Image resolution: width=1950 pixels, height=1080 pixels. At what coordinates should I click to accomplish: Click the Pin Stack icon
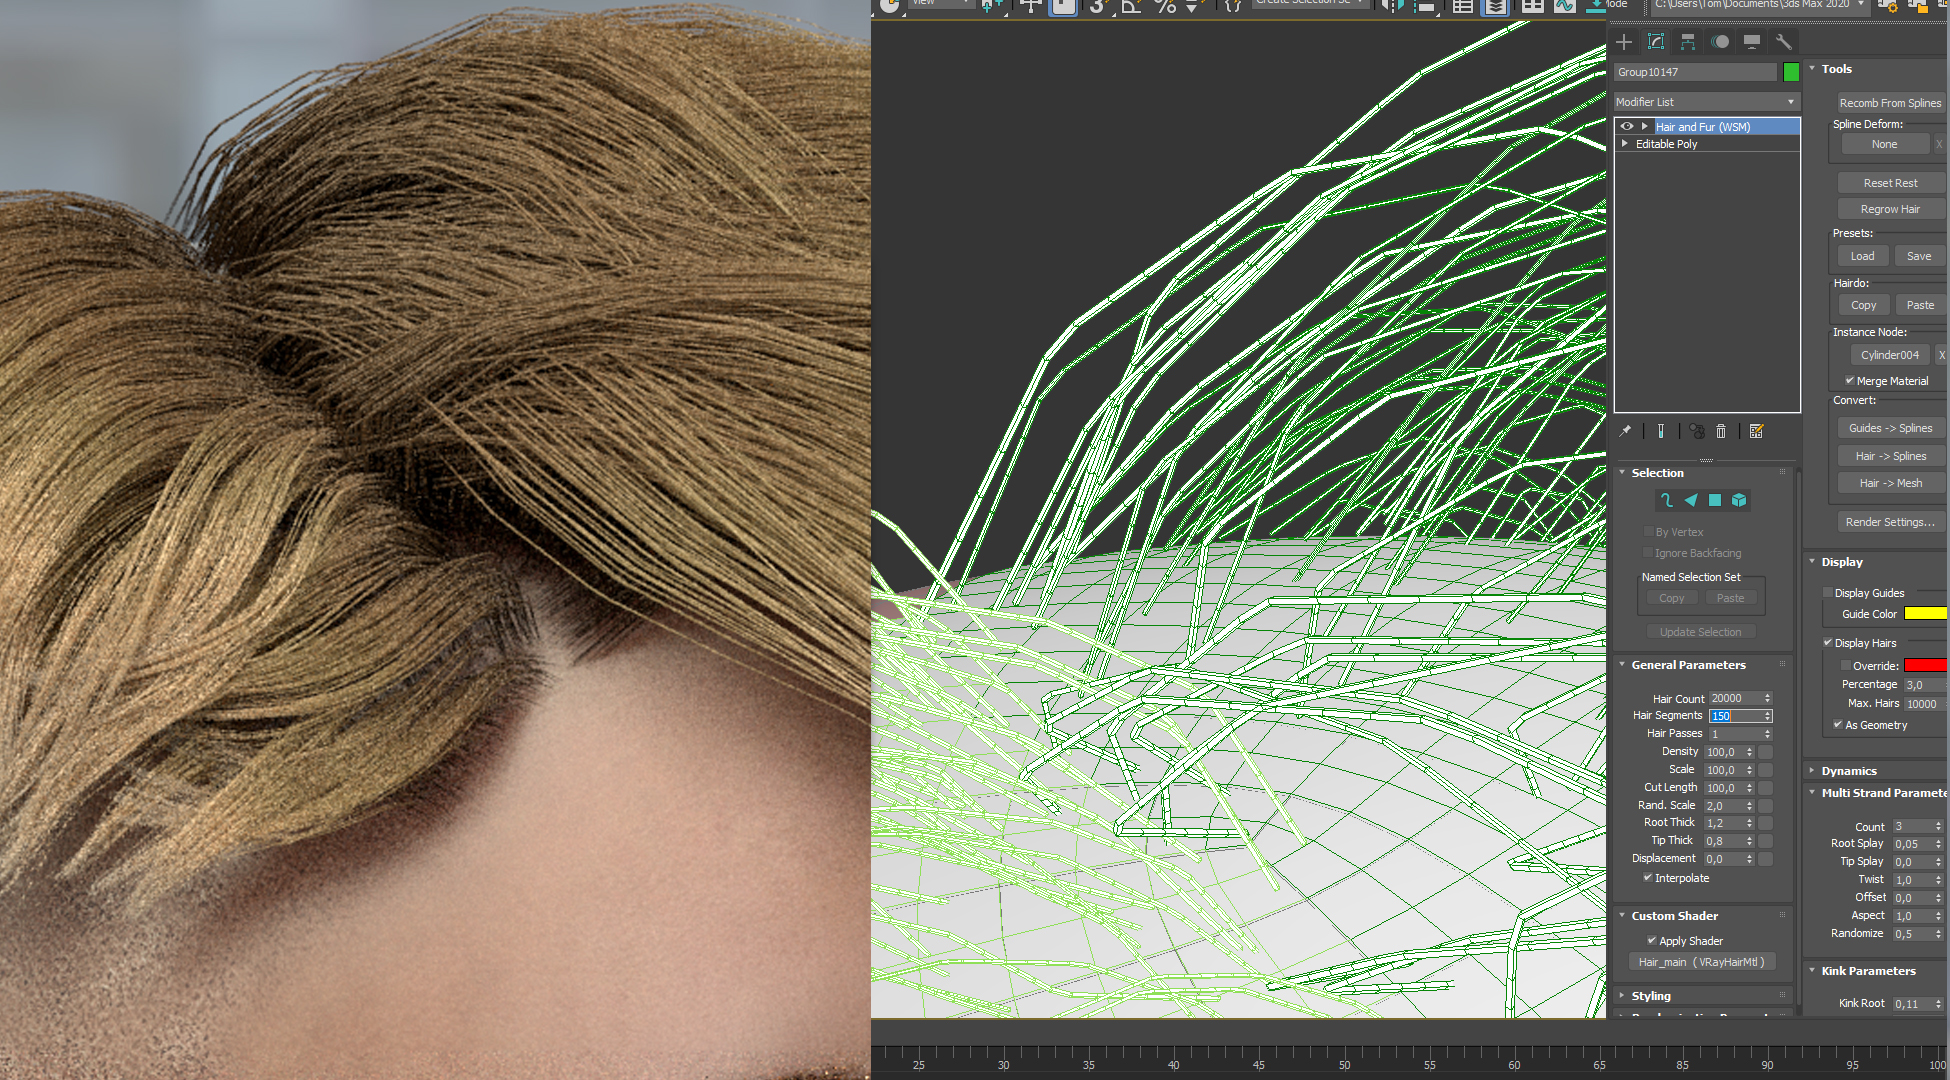point(1626,431)
